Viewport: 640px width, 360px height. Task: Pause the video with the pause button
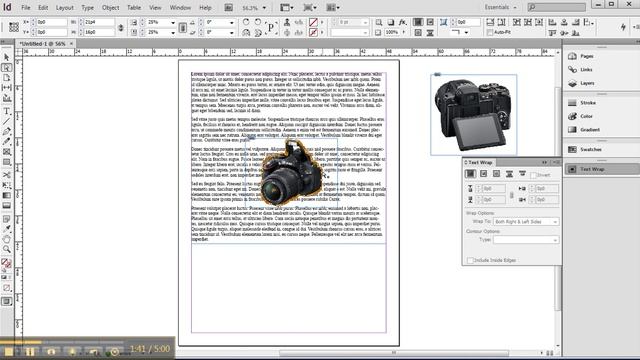(30, 351)
